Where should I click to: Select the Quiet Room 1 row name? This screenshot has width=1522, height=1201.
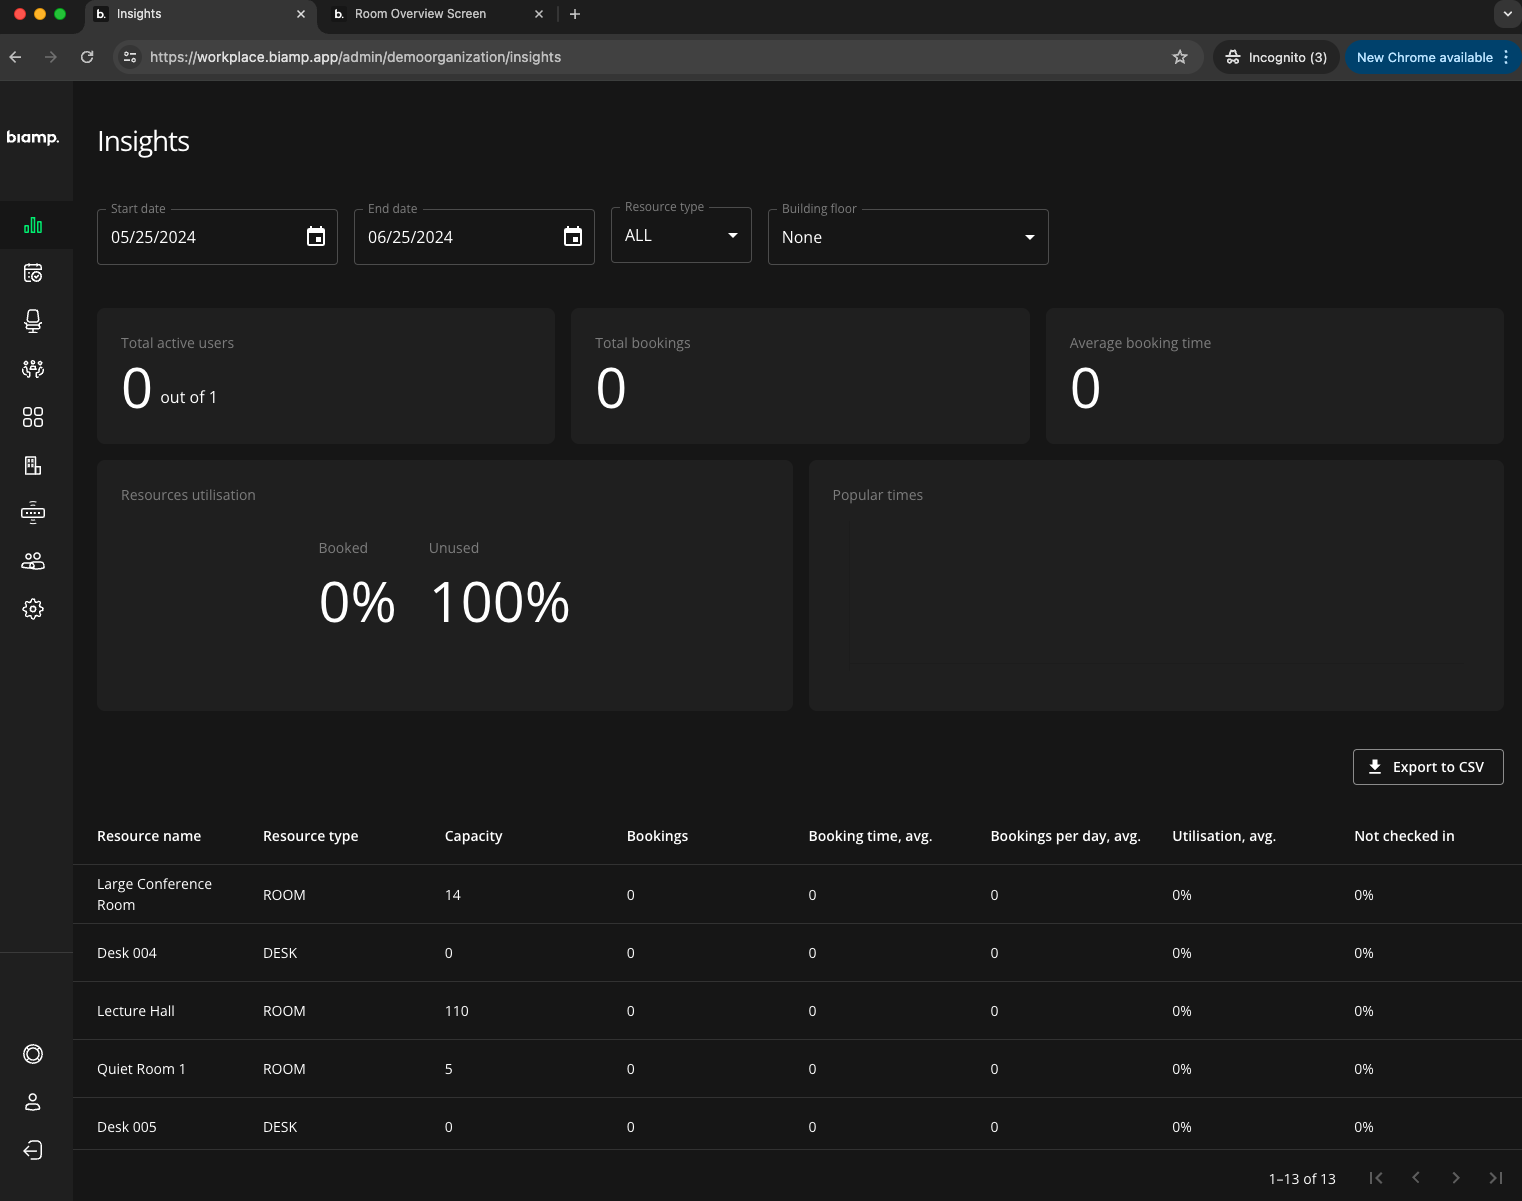point(141,1069)
